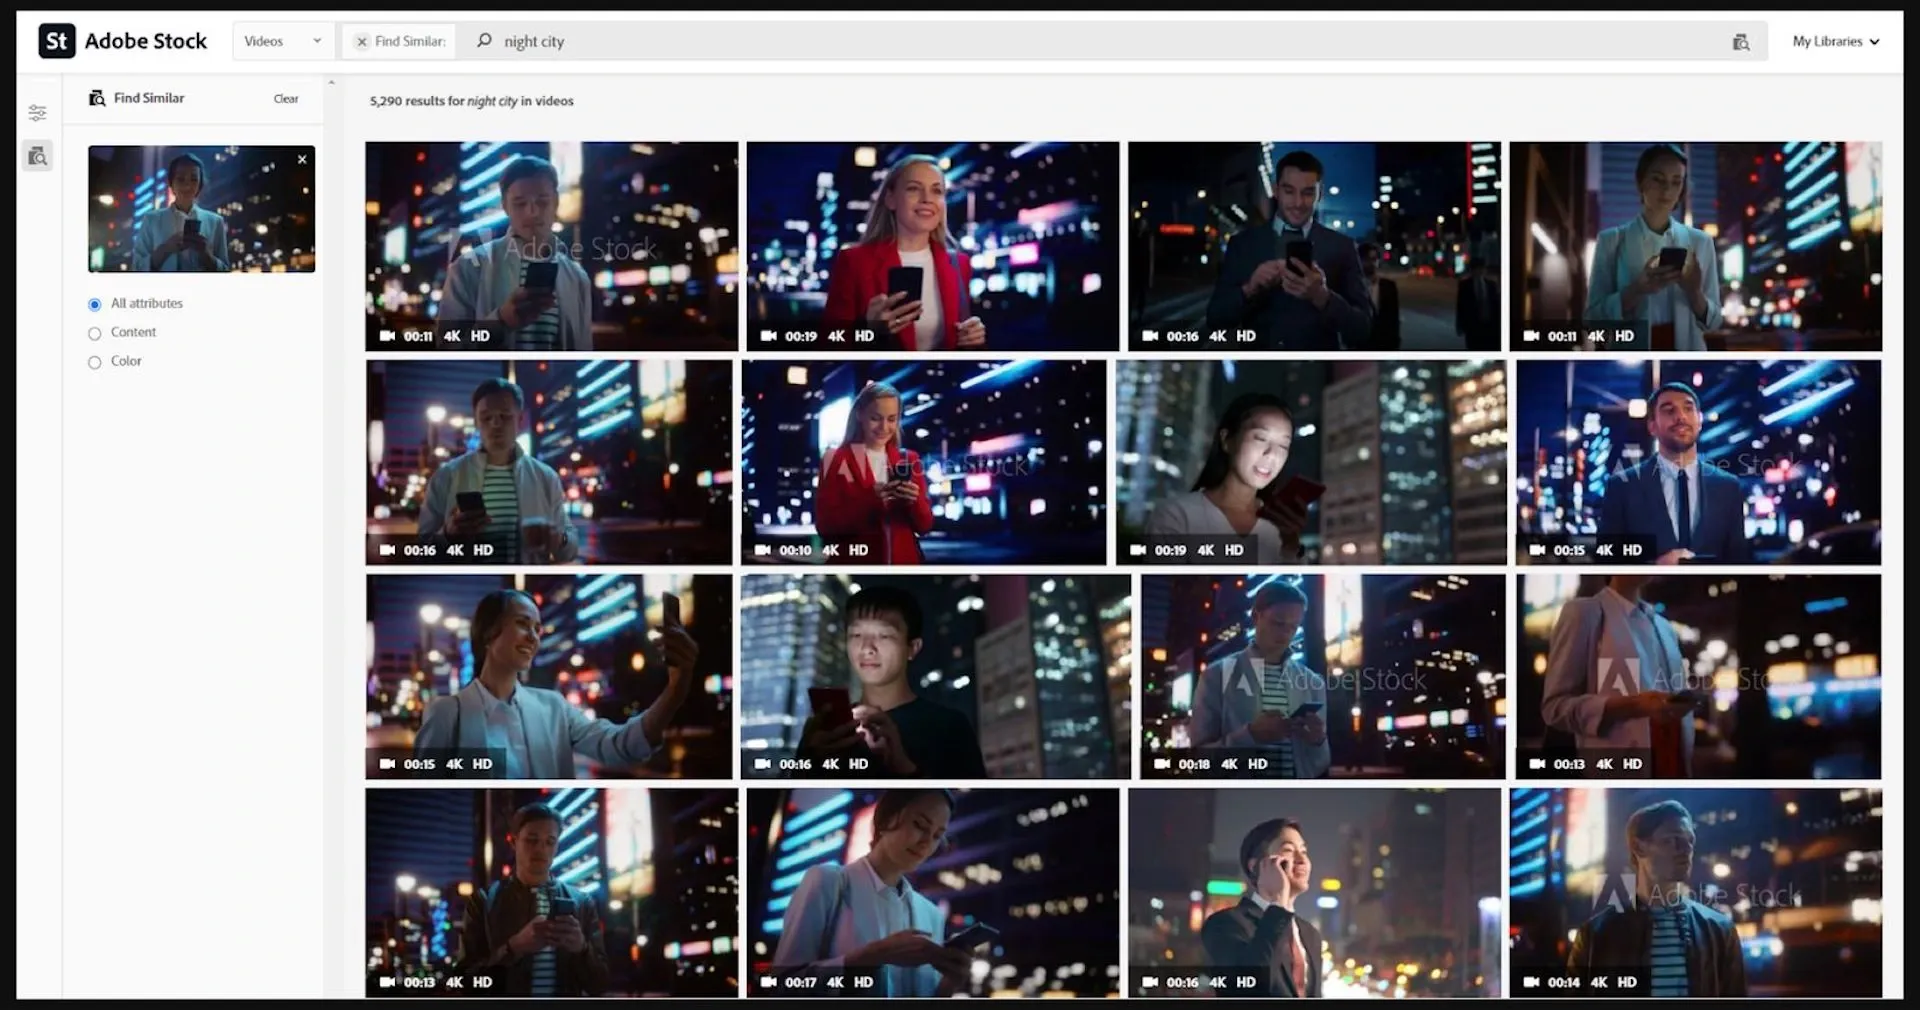Open the Videos media type dropdown

pyautogui.click(x=282, y=41)
